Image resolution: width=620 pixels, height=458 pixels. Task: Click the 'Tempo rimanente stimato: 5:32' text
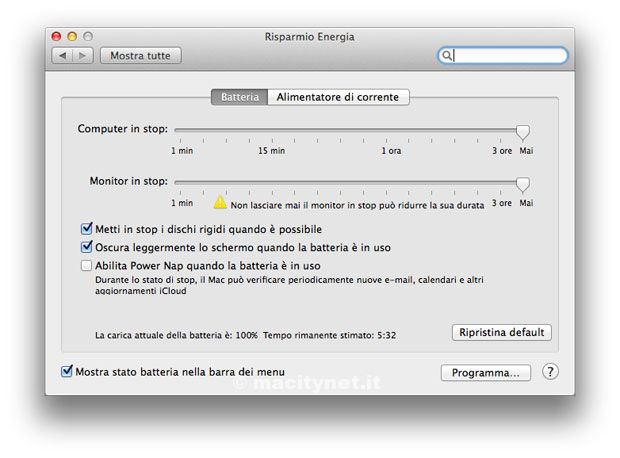tap(329, 335)
